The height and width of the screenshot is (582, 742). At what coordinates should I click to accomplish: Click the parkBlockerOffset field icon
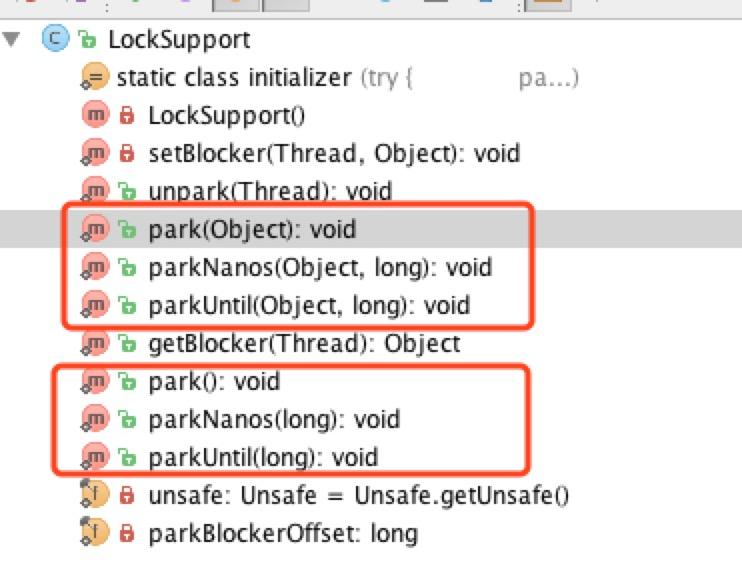(x=95, y=532)
